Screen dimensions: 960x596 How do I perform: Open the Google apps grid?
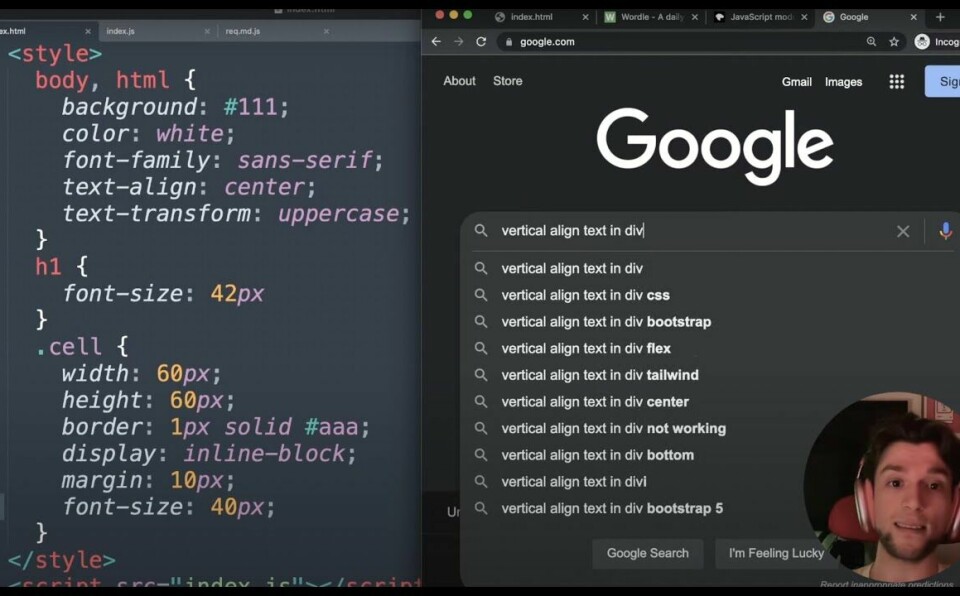click(x=896, y=81)
